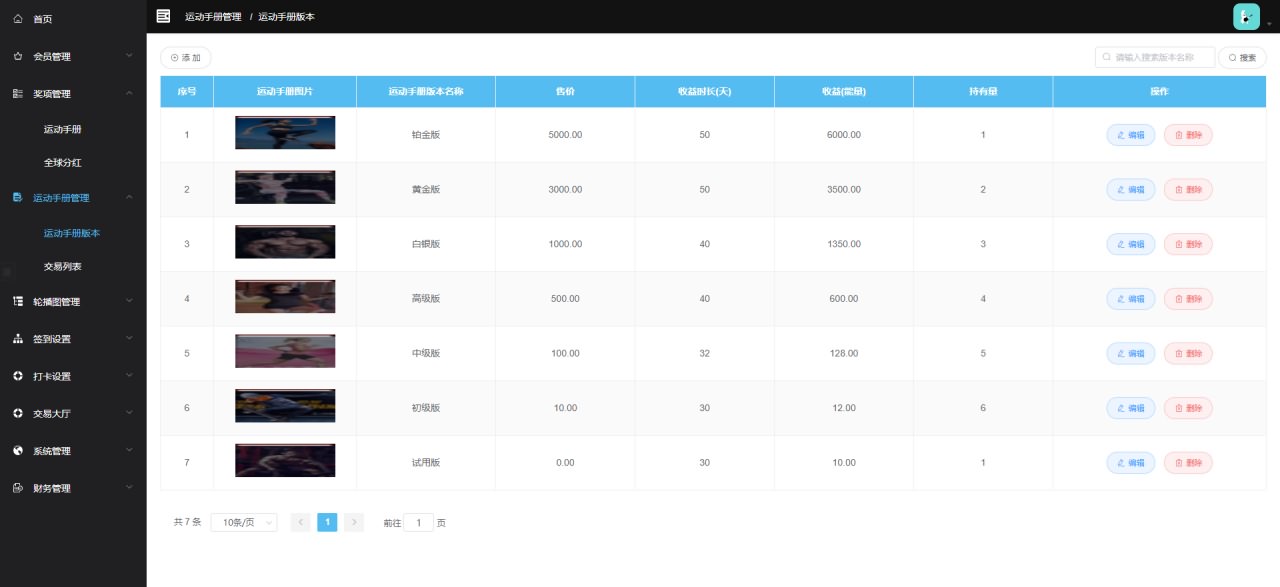Click the 打卡设置 sidebar icon
The width and height of the screenshot is (1280, 587).
pyautogui.click(x=18, y=376)
